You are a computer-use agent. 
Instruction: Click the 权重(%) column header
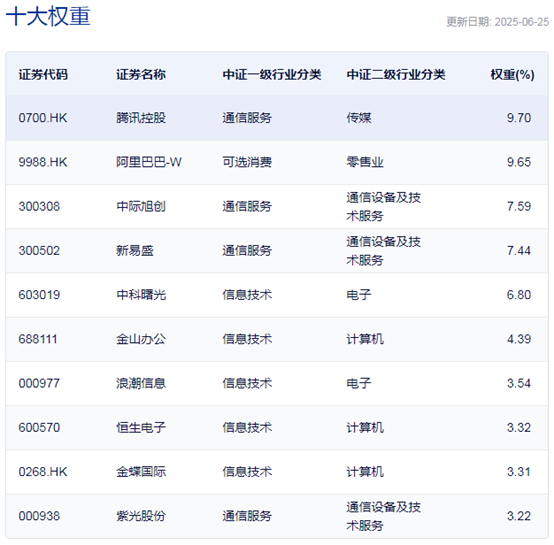(x=512, y=75)
